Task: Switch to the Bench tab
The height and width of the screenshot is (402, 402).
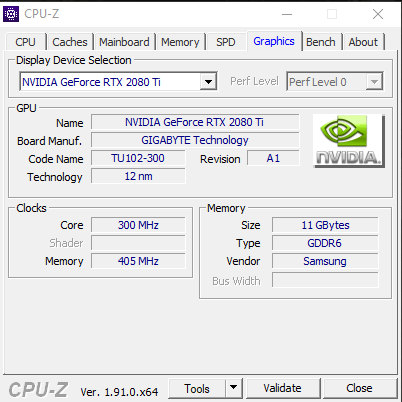Action: tap(321, 42)
